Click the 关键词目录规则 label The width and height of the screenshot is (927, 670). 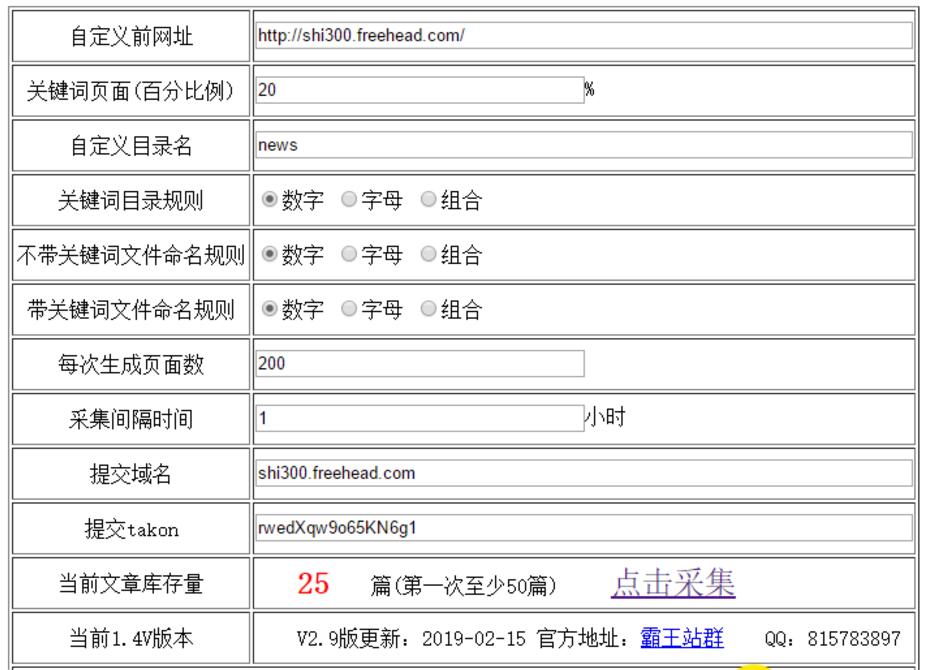coord(131,200)
